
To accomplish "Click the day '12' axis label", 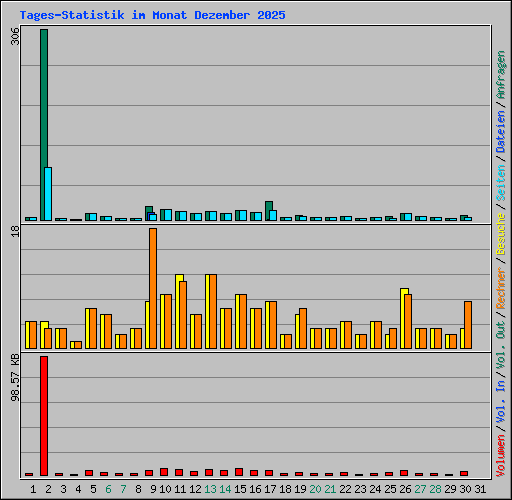I will click(195, 489).
